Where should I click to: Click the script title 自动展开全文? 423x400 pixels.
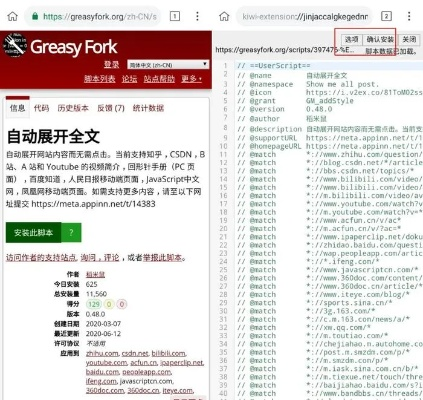(53, 136)
